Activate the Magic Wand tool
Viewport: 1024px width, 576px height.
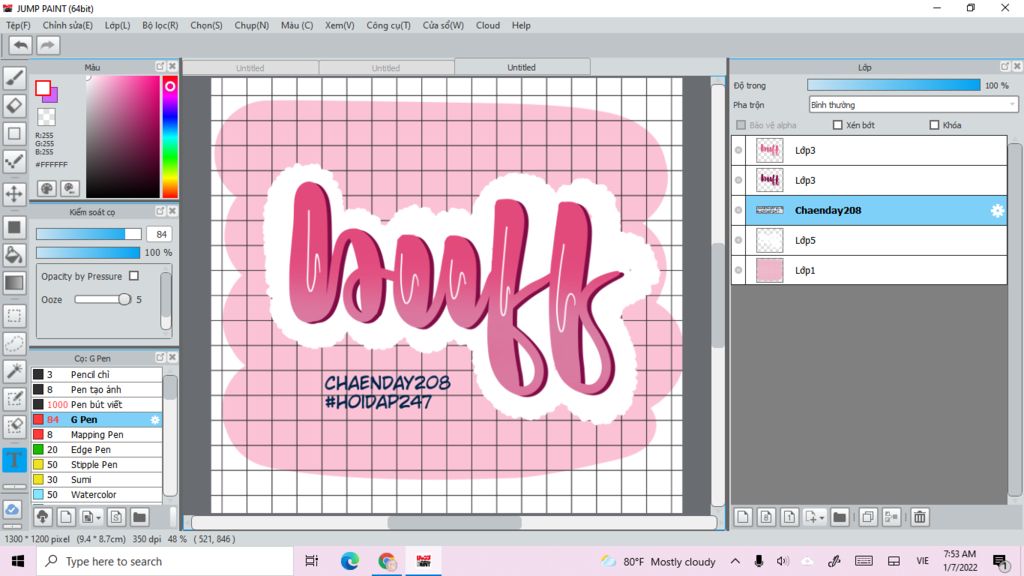click(x=14, y=371)
